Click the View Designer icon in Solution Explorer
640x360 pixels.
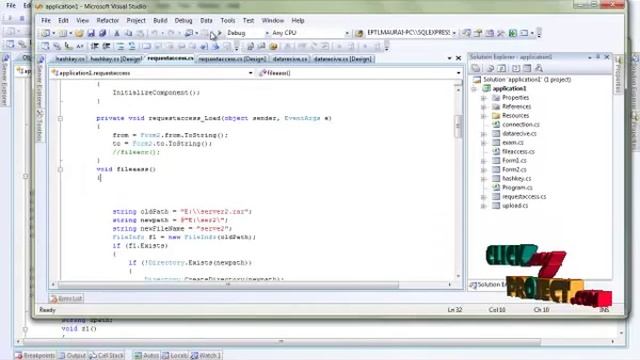(x=527, y=68)
